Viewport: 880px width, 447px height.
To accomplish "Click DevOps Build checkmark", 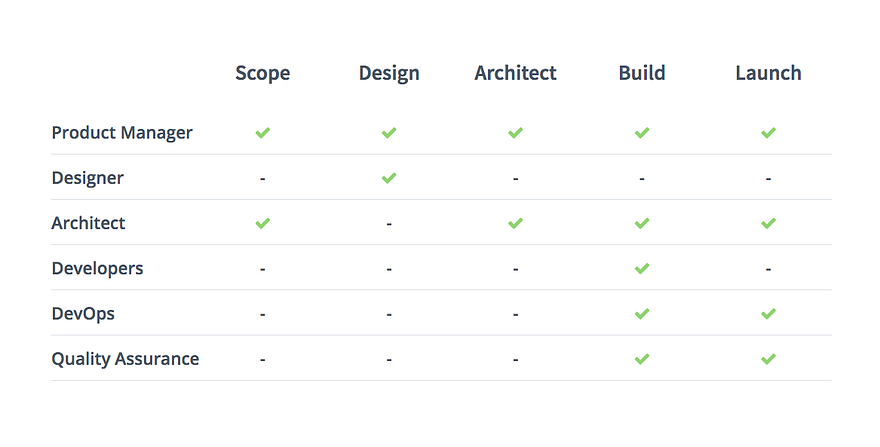I will tap(642, 314).
